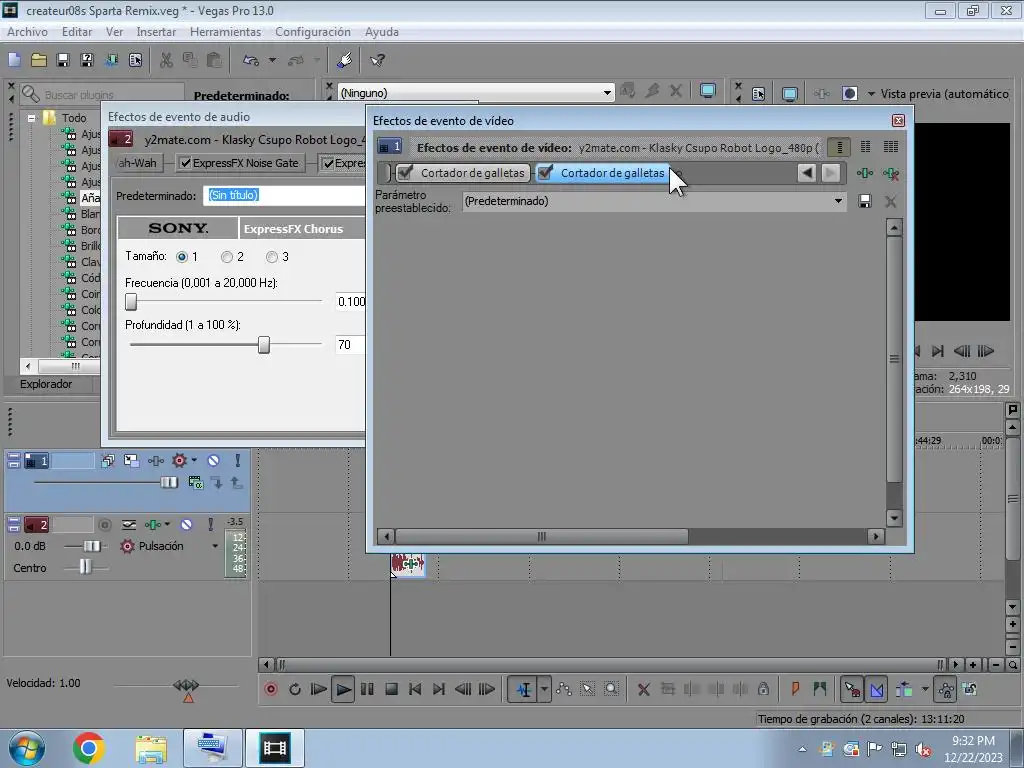Solo audio track 2
The width and height of the screenshot is (1024, 768).
tap(210, 524)
